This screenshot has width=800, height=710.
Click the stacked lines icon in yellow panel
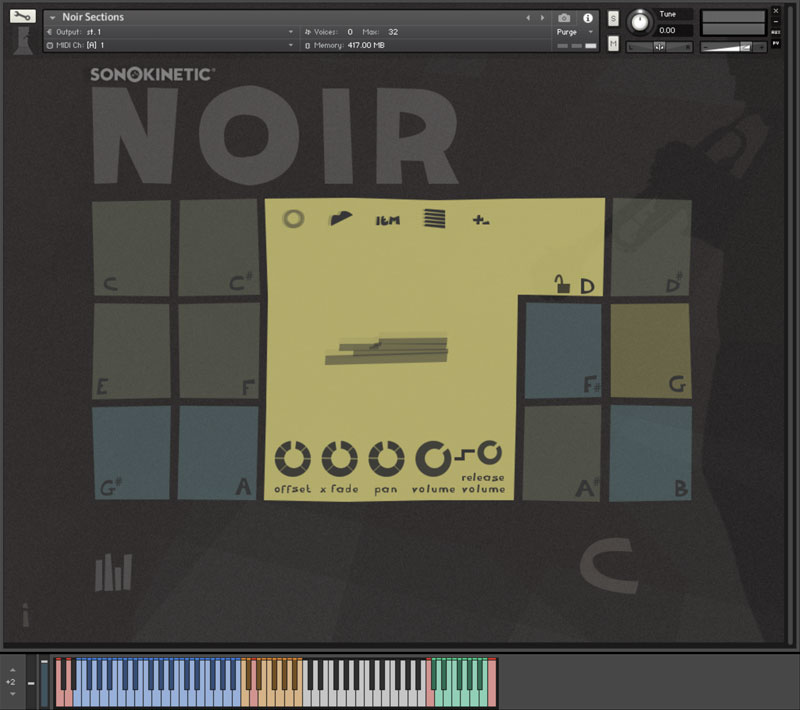pyautogui.click(x=433, y=219)
